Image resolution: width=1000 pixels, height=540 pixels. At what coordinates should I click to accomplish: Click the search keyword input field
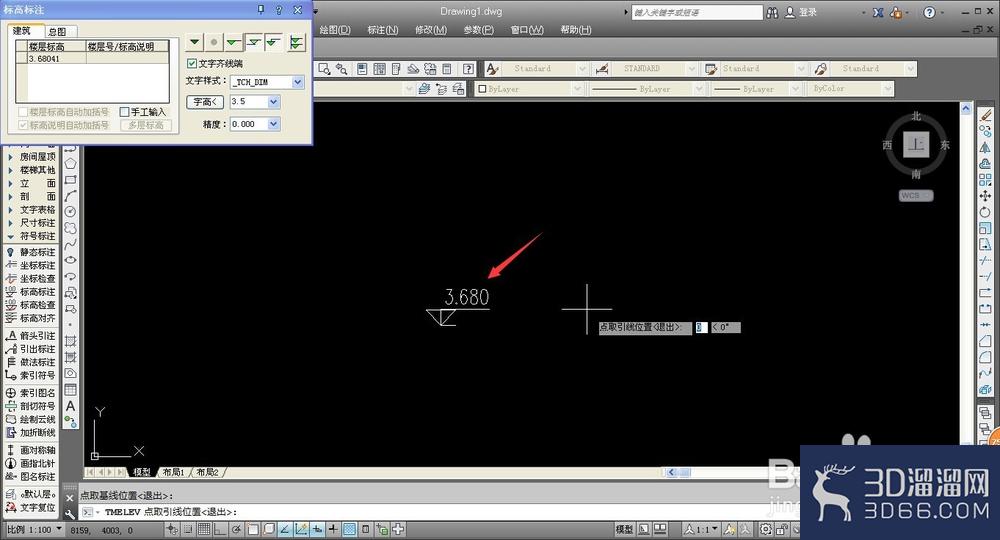point(696,12)
